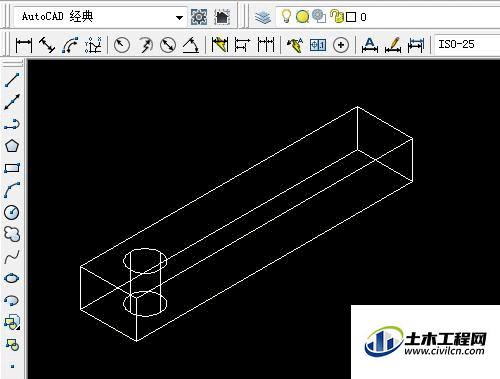Toggle viewport freeze for layer 0
Viewport: 500px width, 379px height.
pyautogui.click(x=319, y=16)
